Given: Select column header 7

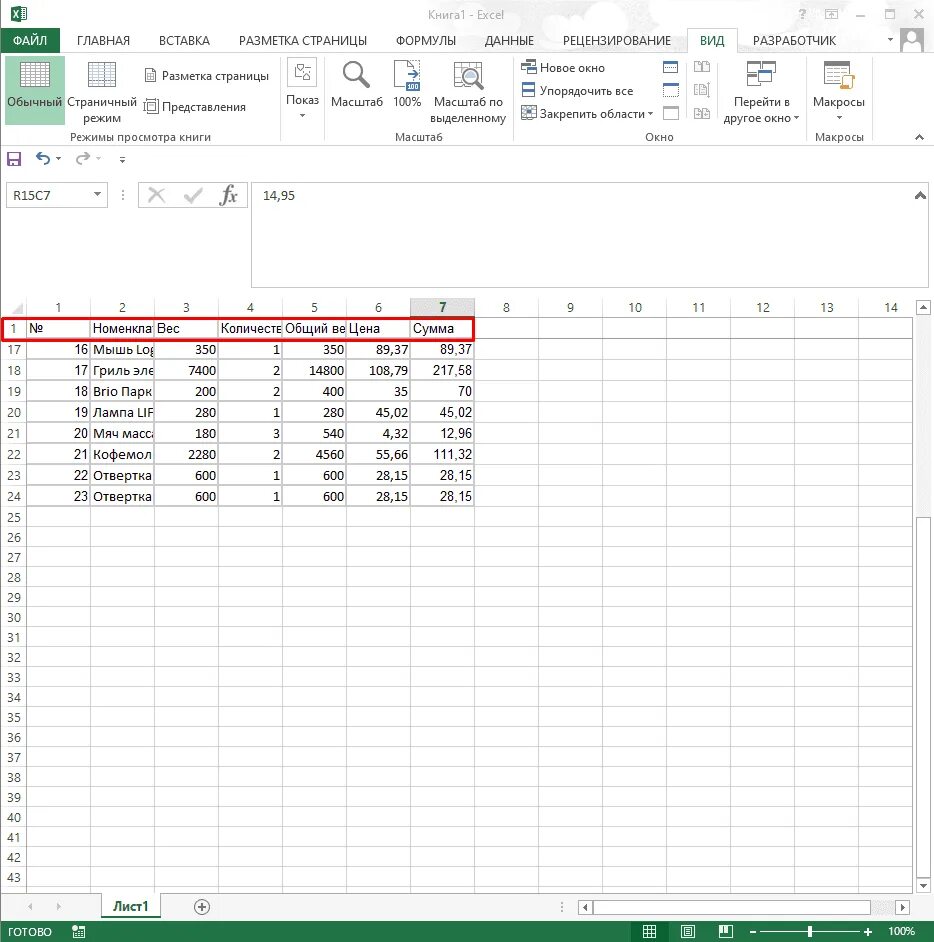Looking at the screenshot, I should pos(443,307).
